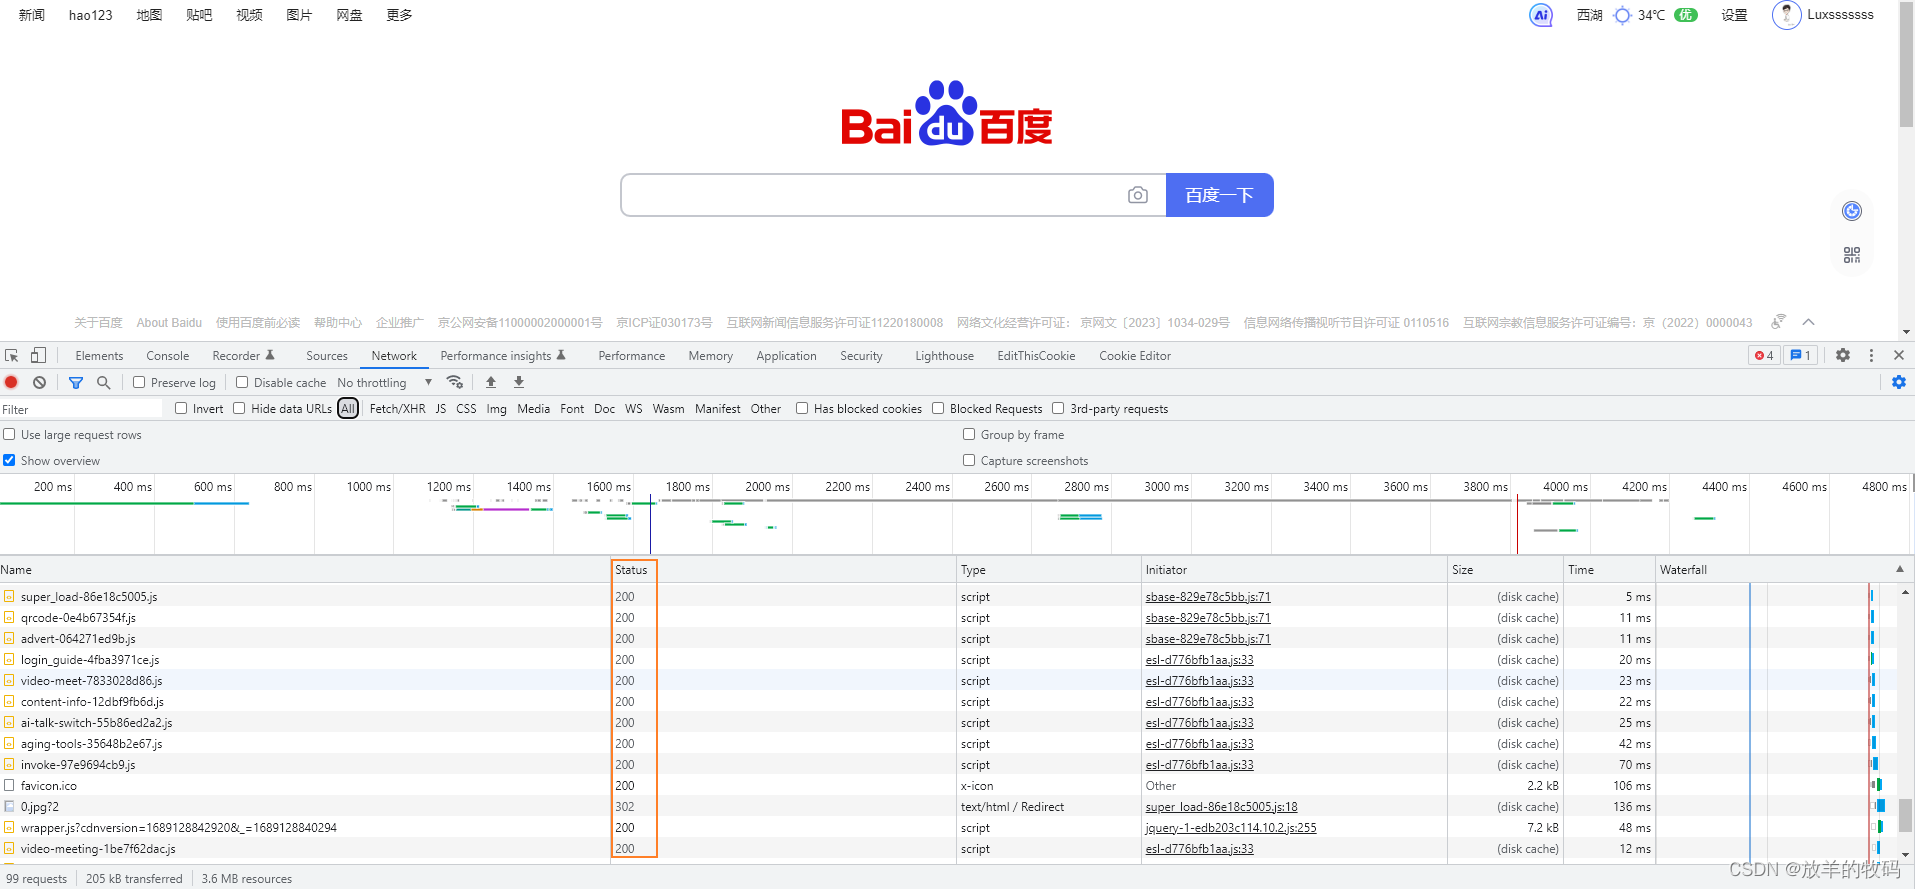Enable Preserve log checkbox
Screen dimensions: 1915x889
(x=140, y=382)
